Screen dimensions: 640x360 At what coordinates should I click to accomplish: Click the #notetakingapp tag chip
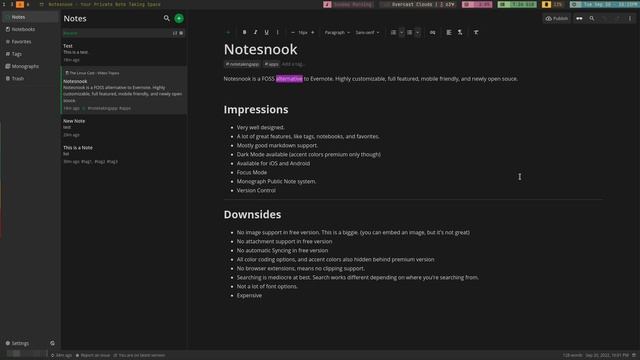pos(242,64)
